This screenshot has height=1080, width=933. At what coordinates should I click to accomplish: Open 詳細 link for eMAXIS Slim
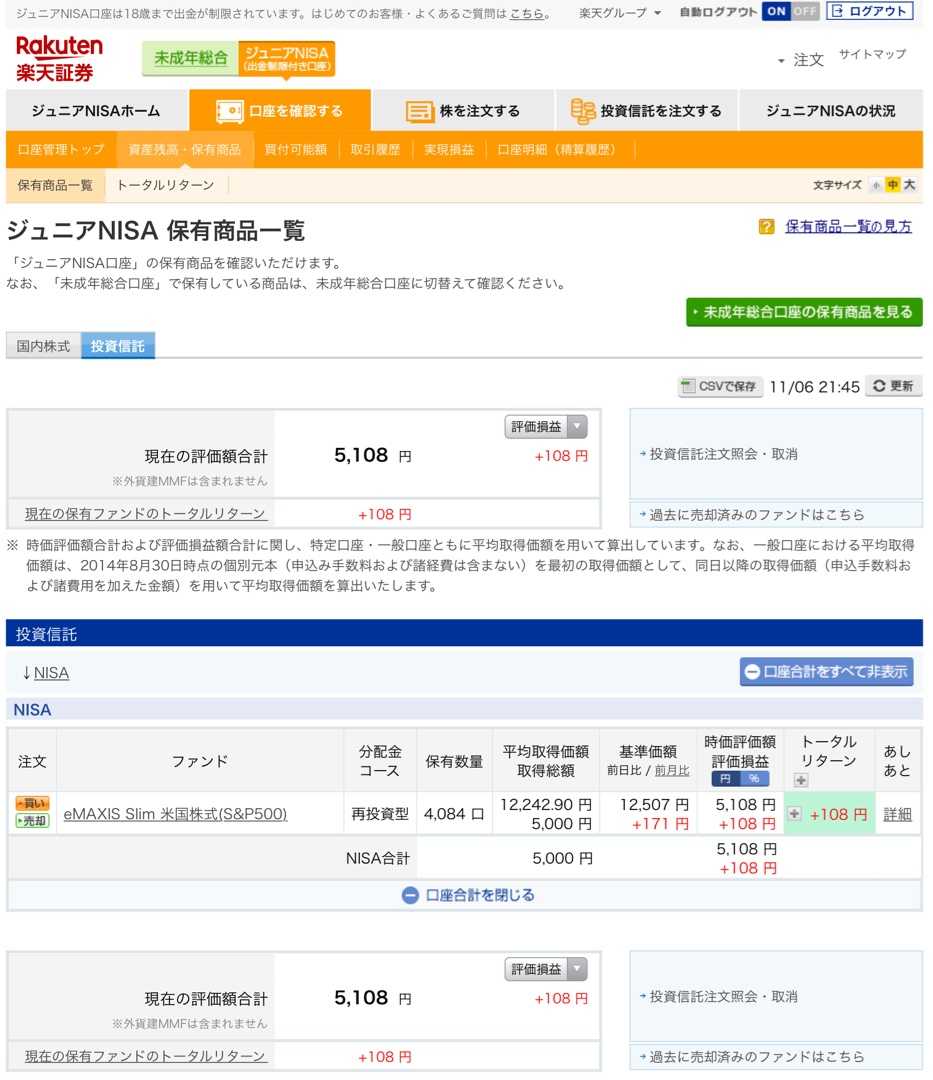point(897,814)
